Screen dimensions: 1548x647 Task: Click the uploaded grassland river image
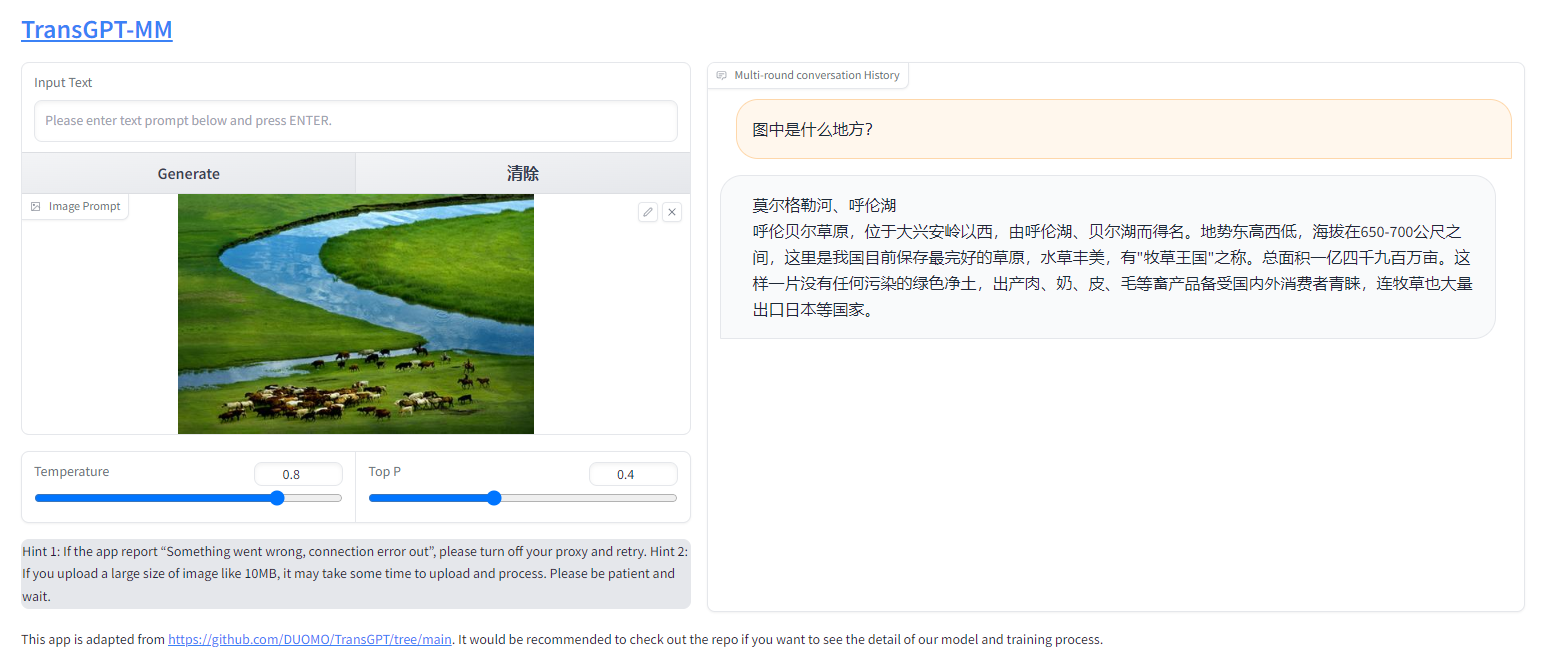click(x=355, y=314)
